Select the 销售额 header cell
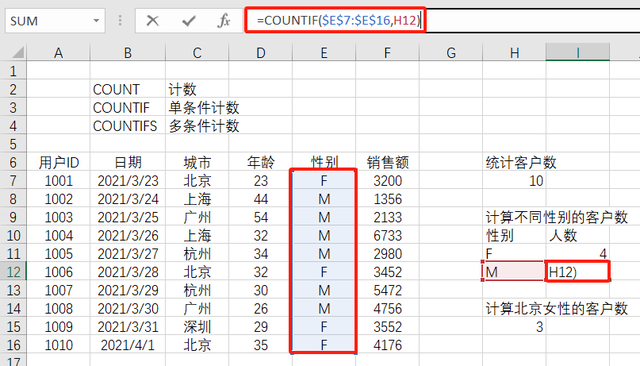The height and width of the screenshot is (366, 640). [x=387, y=162]
